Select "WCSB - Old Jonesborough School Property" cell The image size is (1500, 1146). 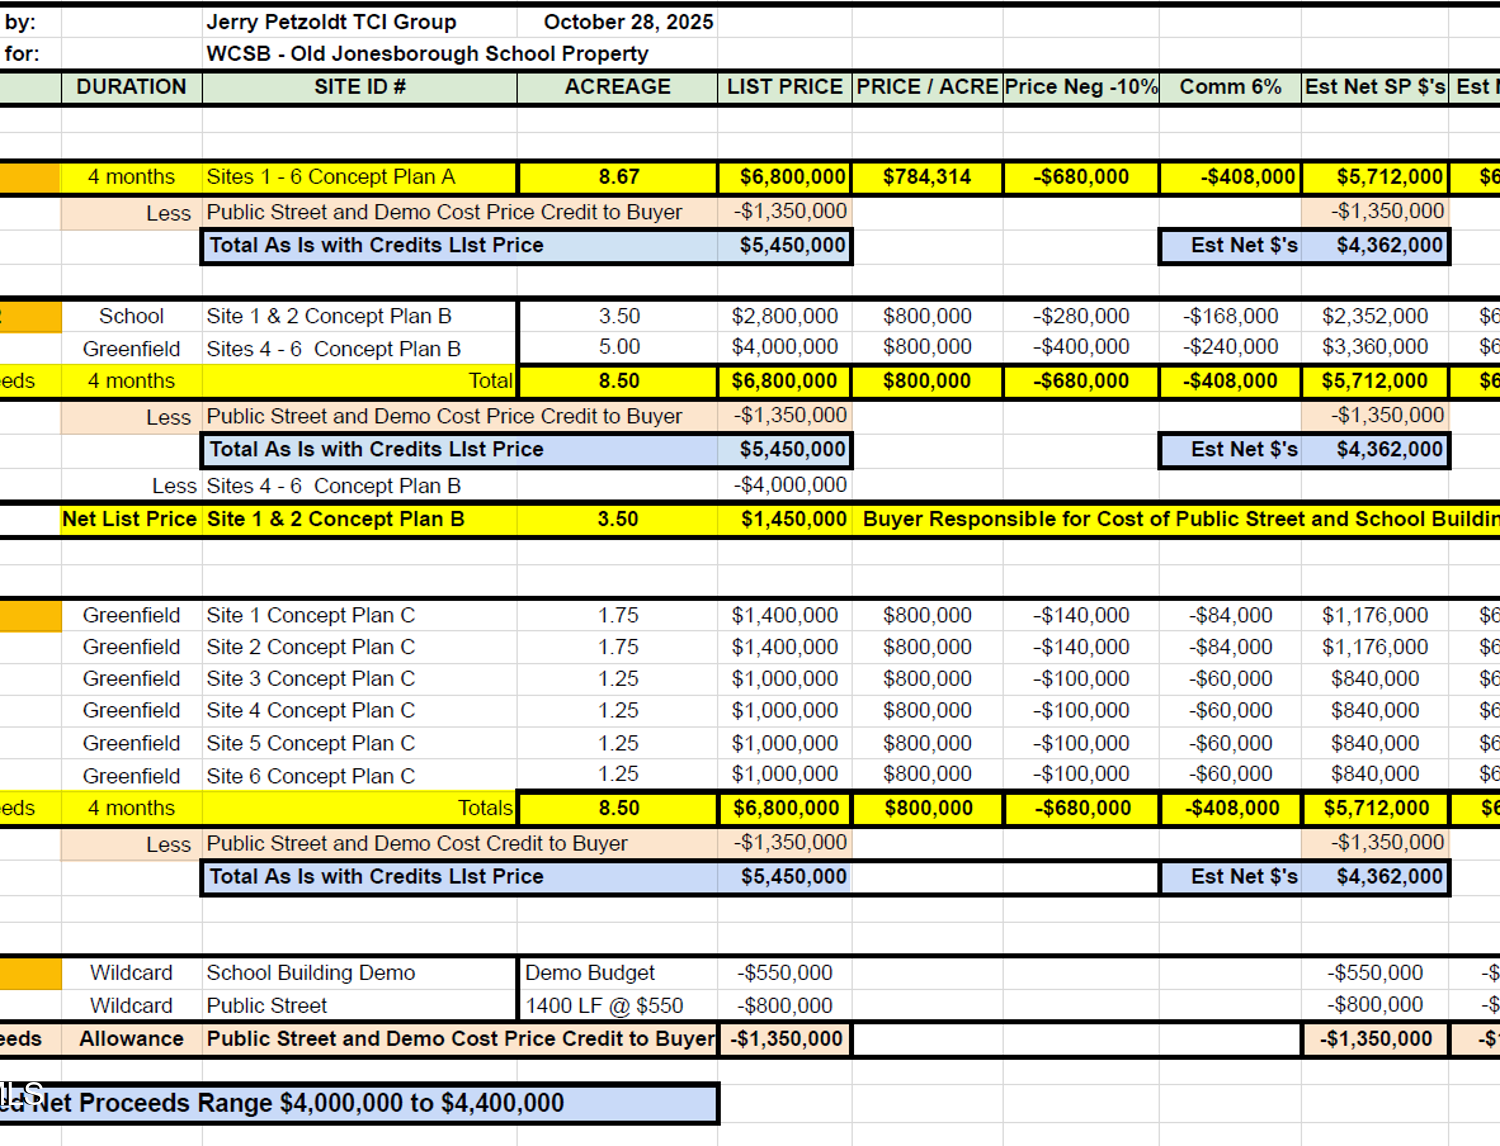(427, 54)
